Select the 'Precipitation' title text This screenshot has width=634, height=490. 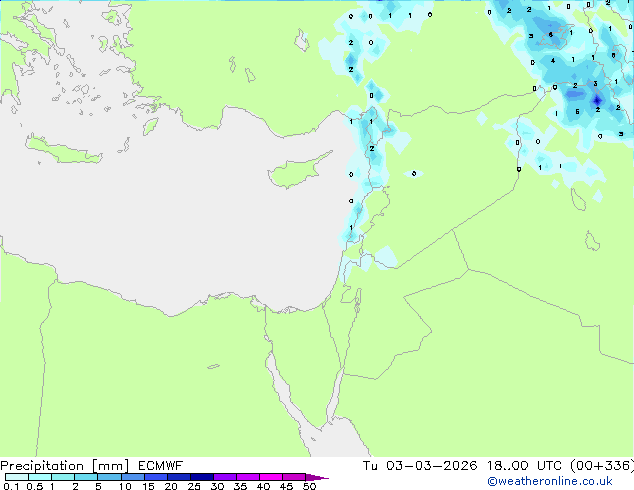pyautogui.click(x=42, y=466)
